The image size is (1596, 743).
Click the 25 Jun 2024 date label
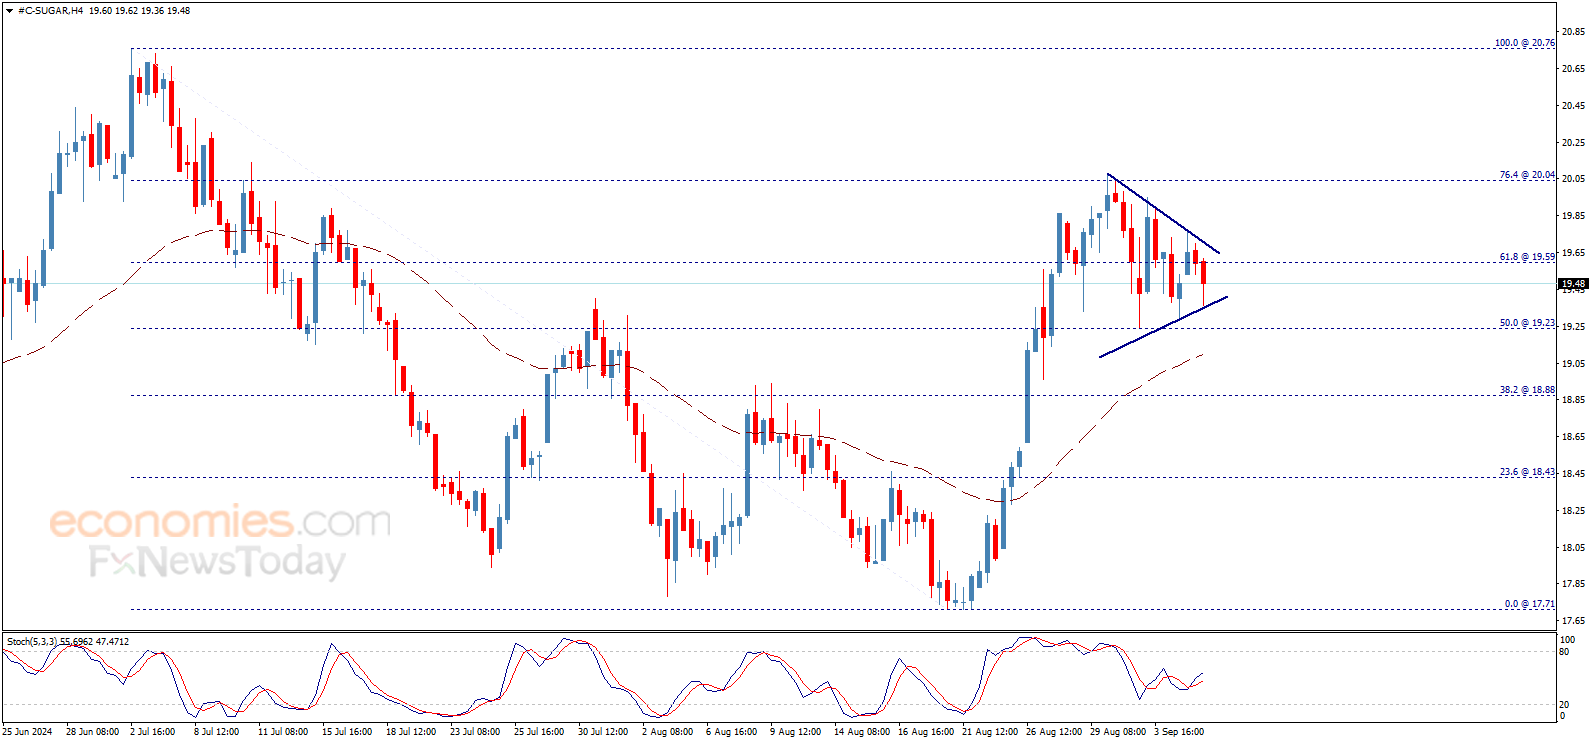[27, 732]
